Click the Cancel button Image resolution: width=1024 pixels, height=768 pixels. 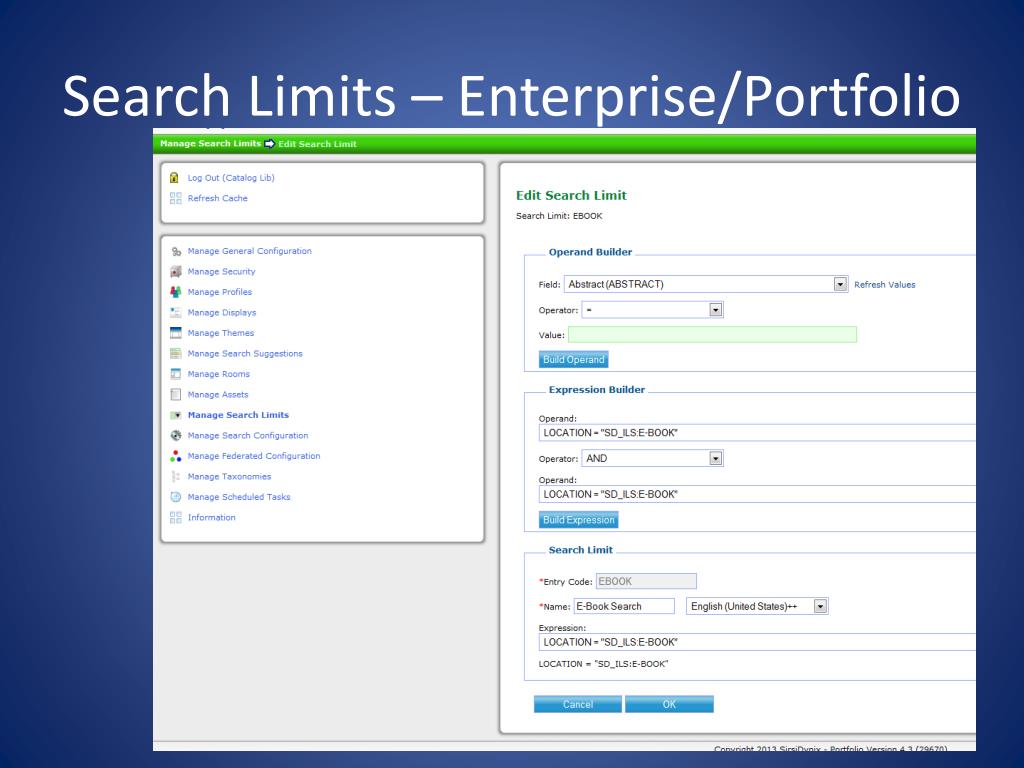pyautogui.click(x=578, y=704)
